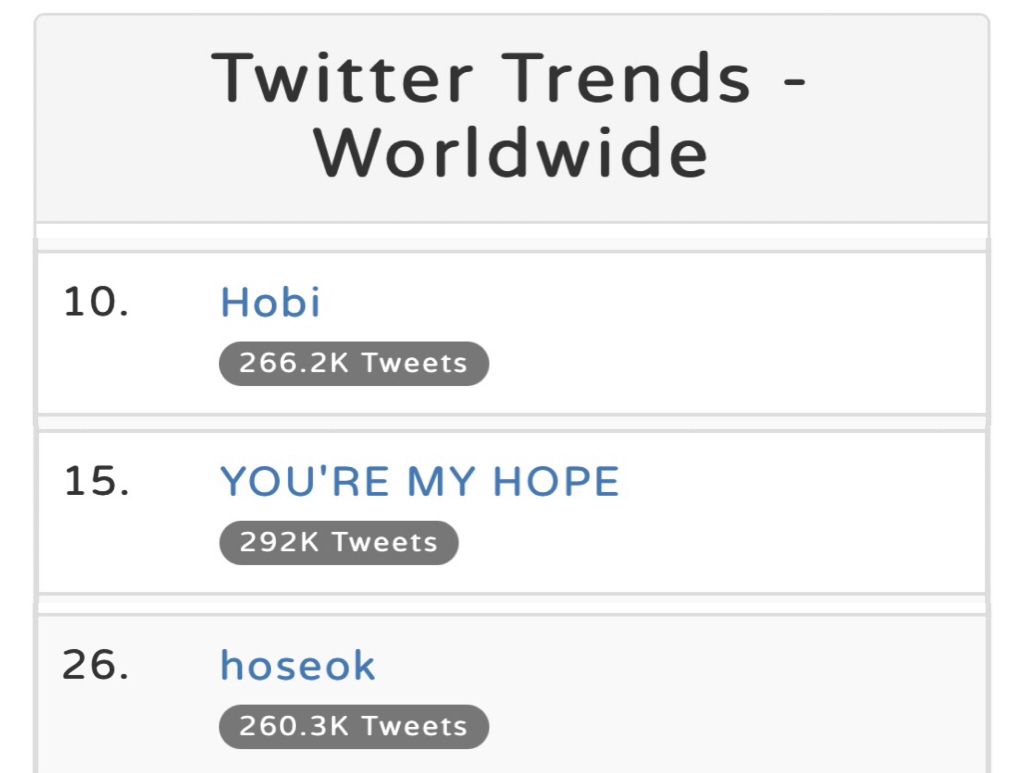
Task: Select the rank number 10.
Action: coord(96,302)
